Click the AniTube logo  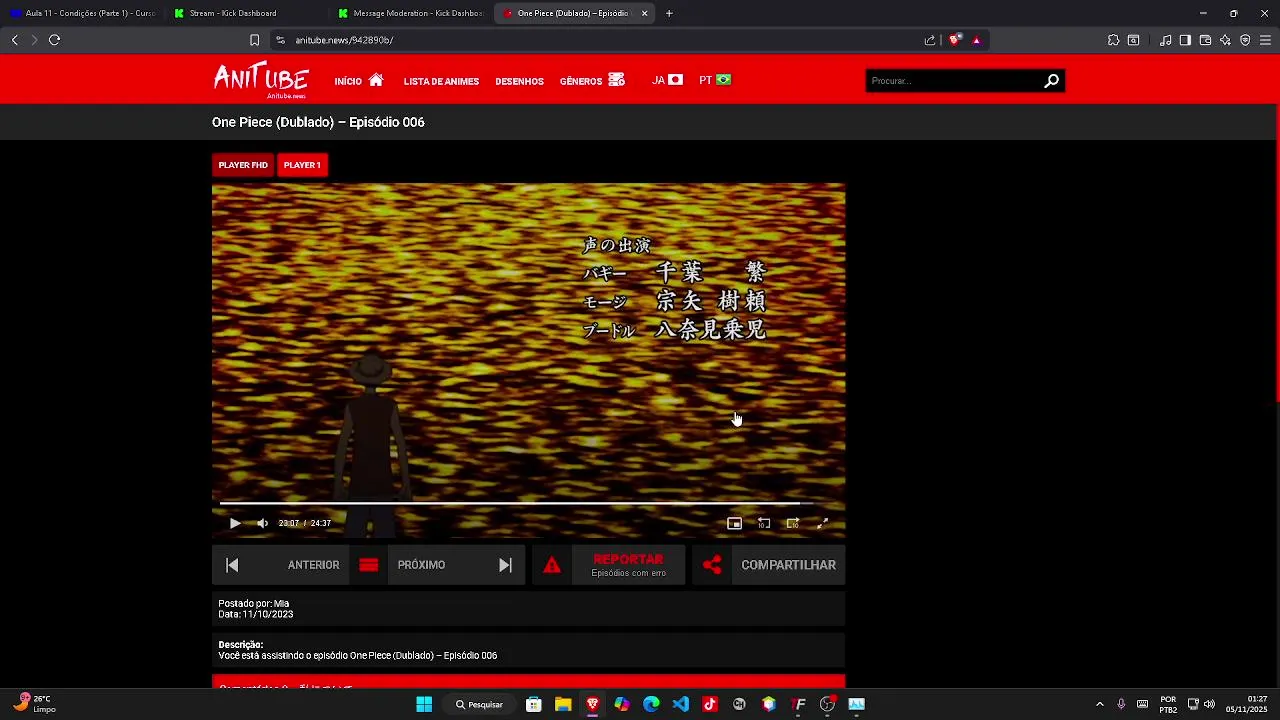pyautogui.click(x=261, y=80)
